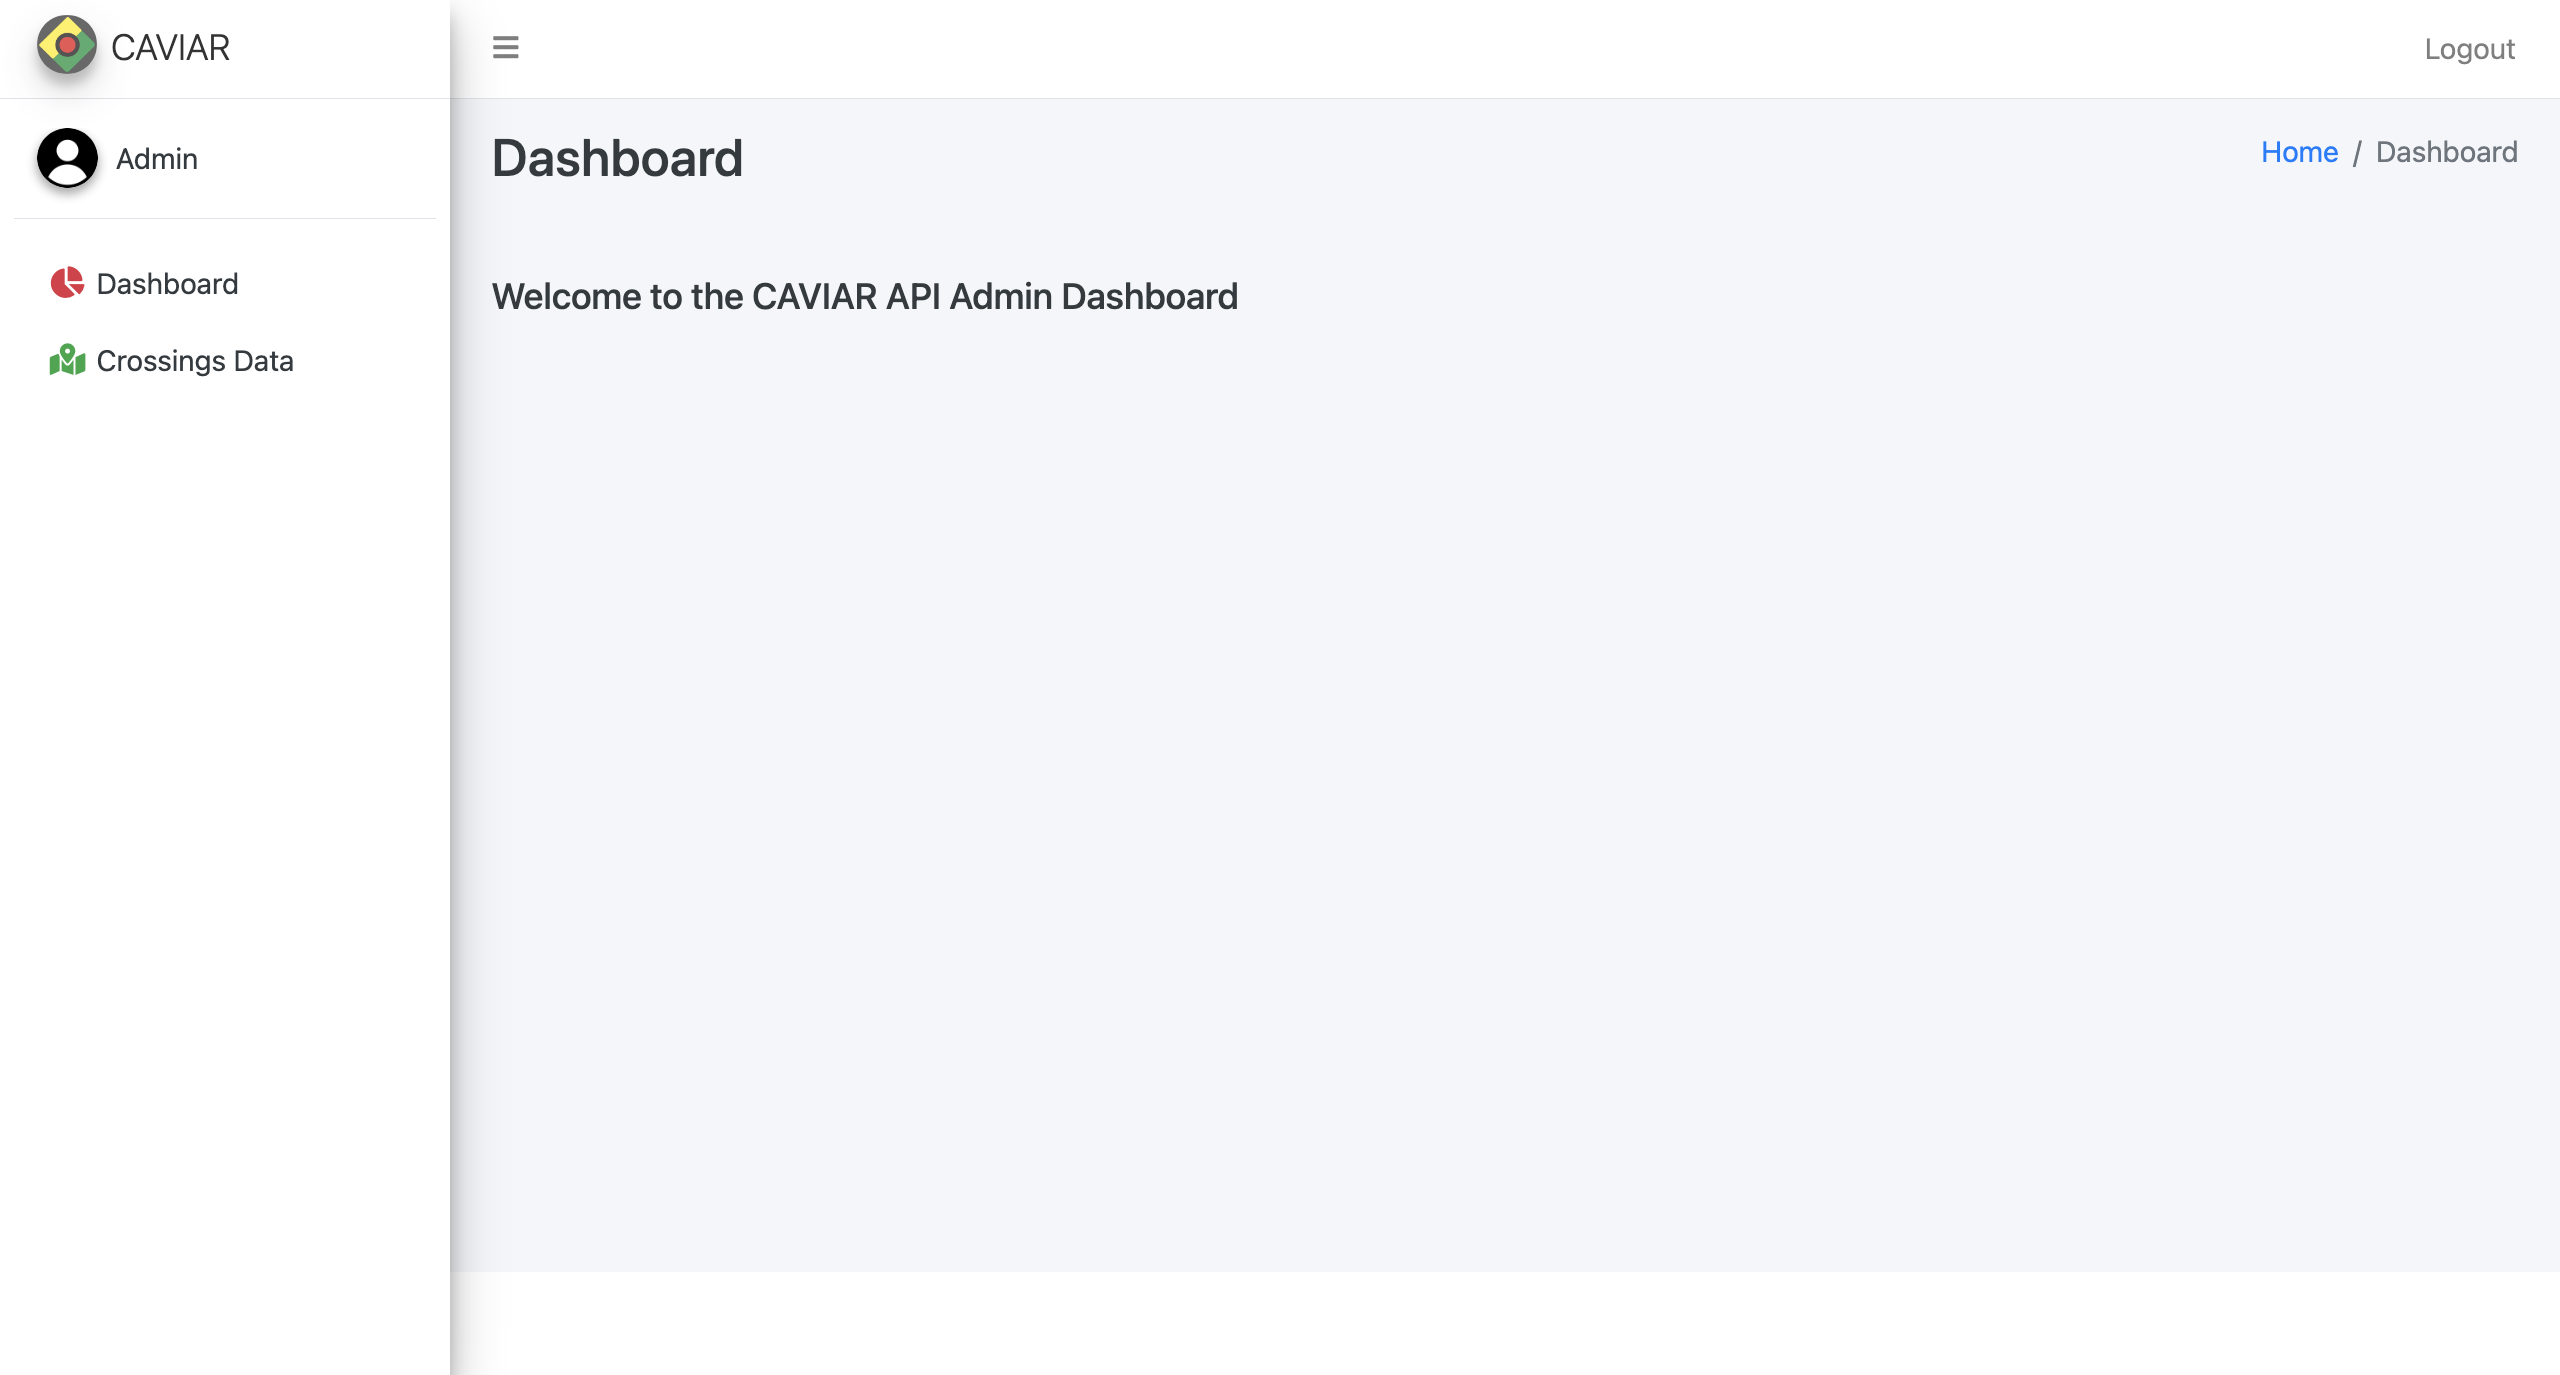
Task: Toggle the sidebar with the hamburger icon
Action: tap(505, 47)
